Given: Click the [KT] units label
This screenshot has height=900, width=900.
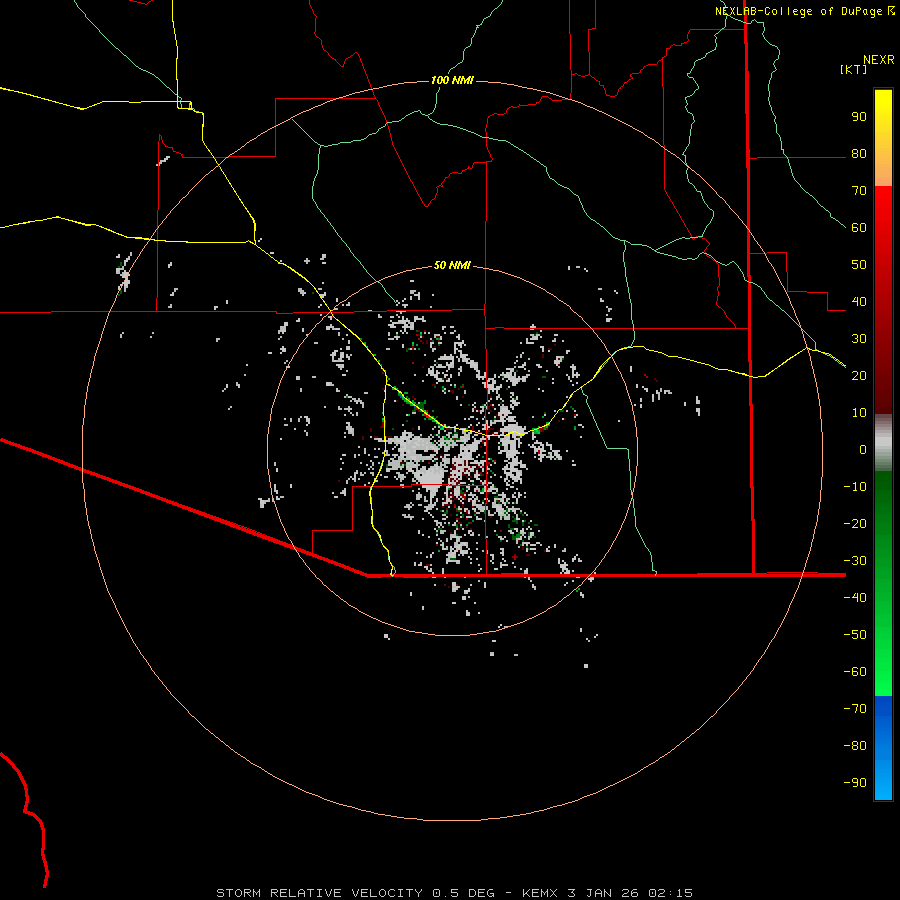Looking at the screenshot, I should [854, 69].
